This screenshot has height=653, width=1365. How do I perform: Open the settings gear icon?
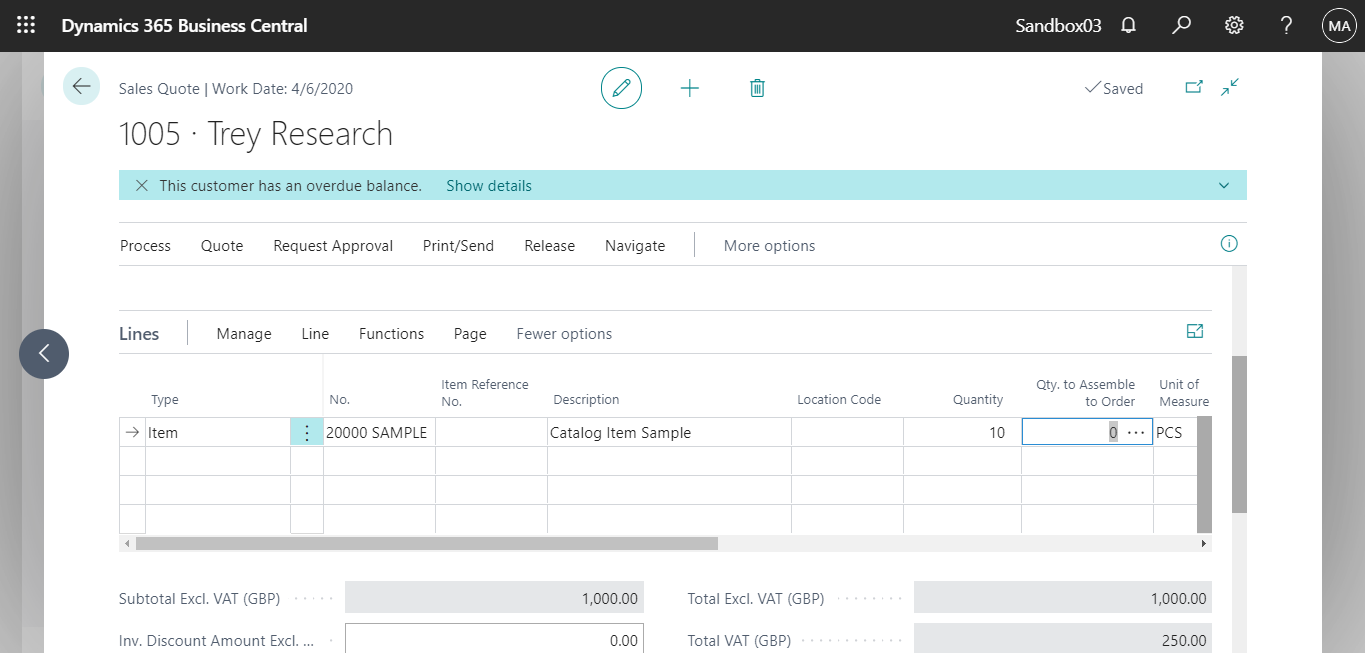coord(1234,26)
